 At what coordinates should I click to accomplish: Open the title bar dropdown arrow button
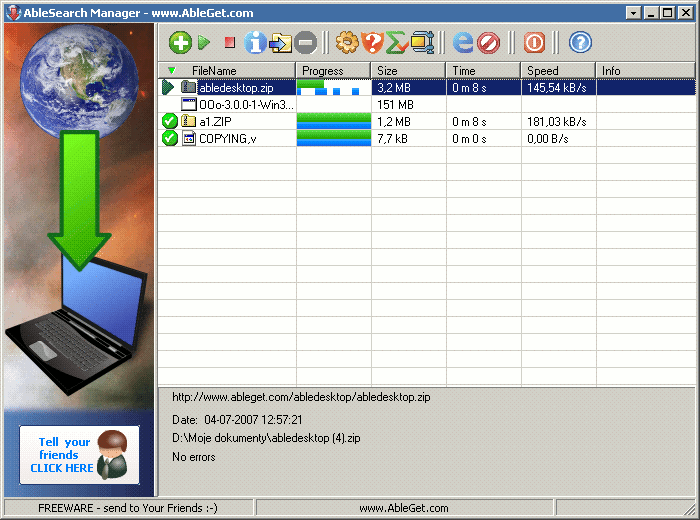point(634,13)
